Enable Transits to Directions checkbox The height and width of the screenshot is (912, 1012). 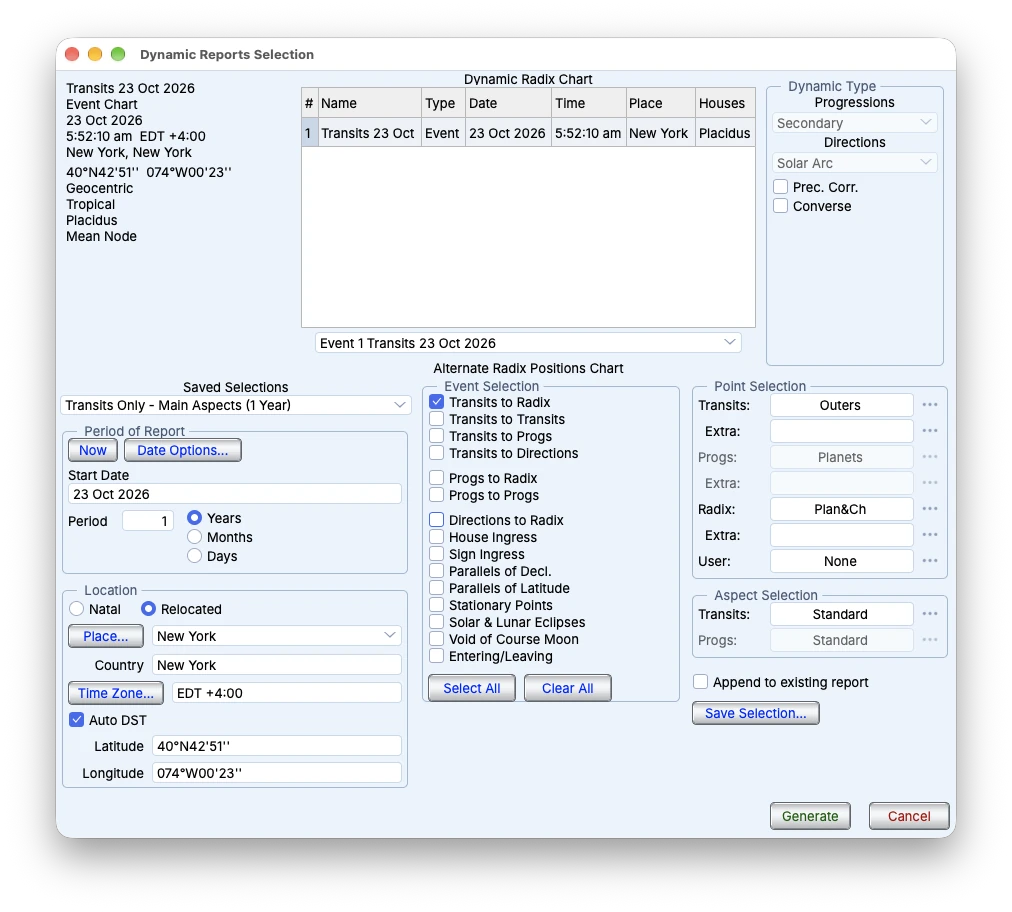click(437, 452)
